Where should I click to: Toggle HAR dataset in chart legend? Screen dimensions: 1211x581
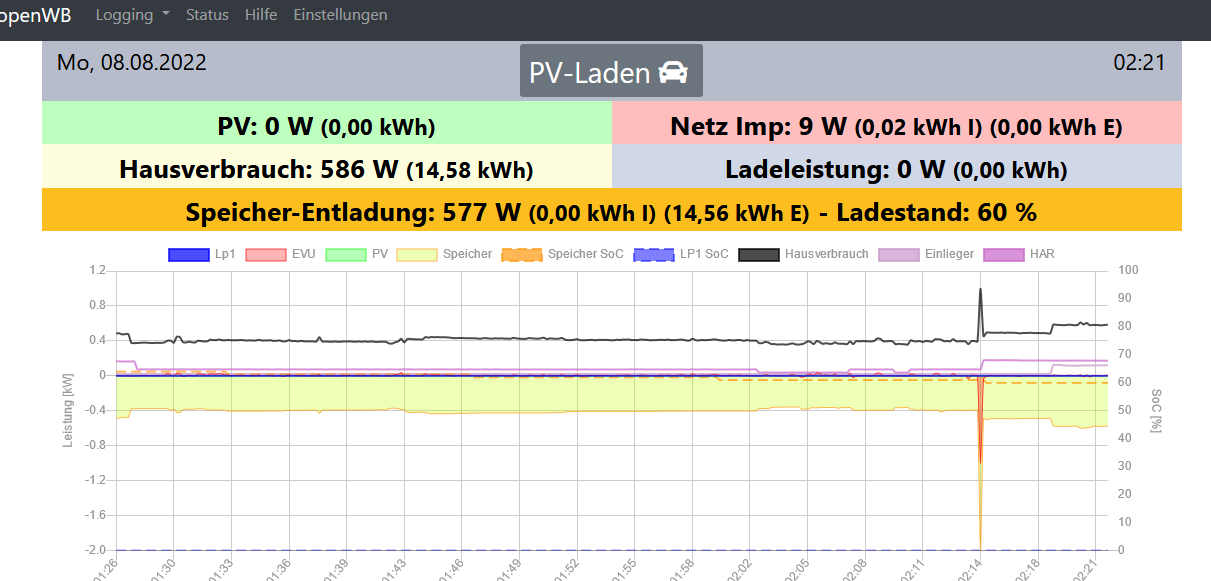click(x=1020, y=254)
